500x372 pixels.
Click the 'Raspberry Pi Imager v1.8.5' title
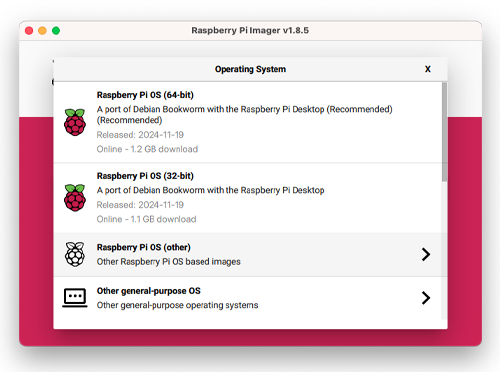(250, 30)
